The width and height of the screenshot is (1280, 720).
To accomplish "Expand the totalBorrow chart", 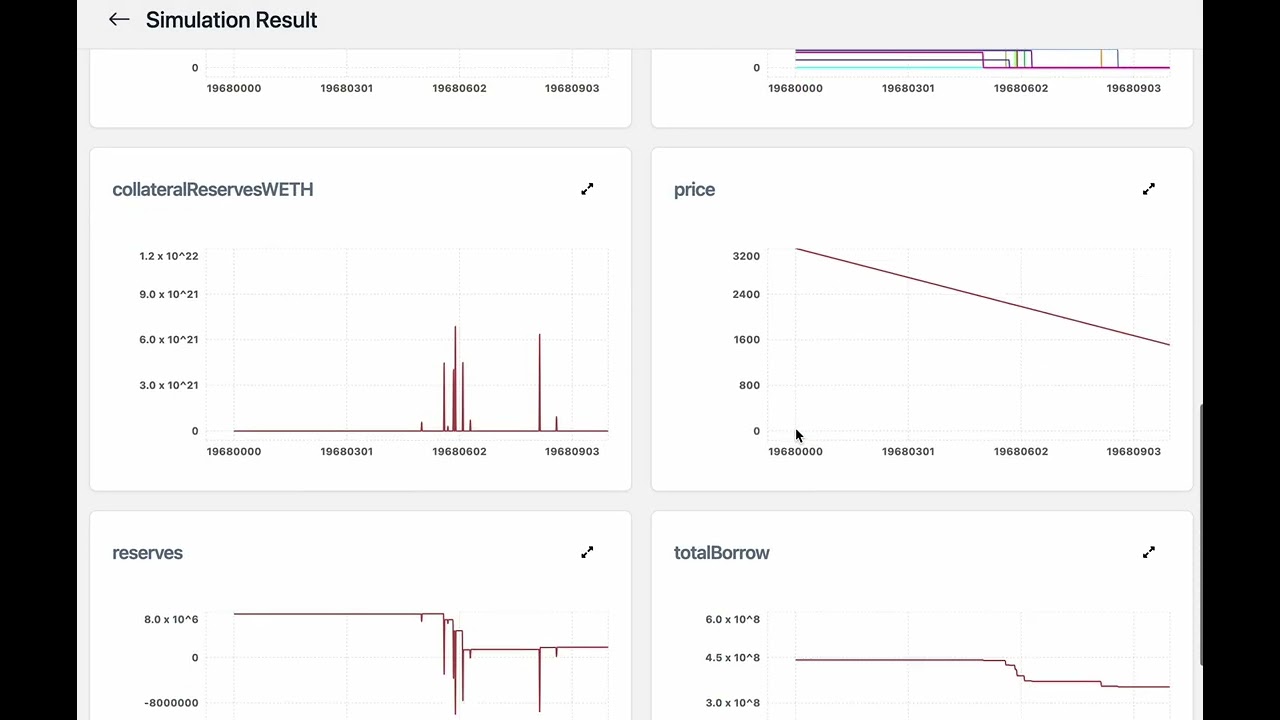I will click(1149, 552).
